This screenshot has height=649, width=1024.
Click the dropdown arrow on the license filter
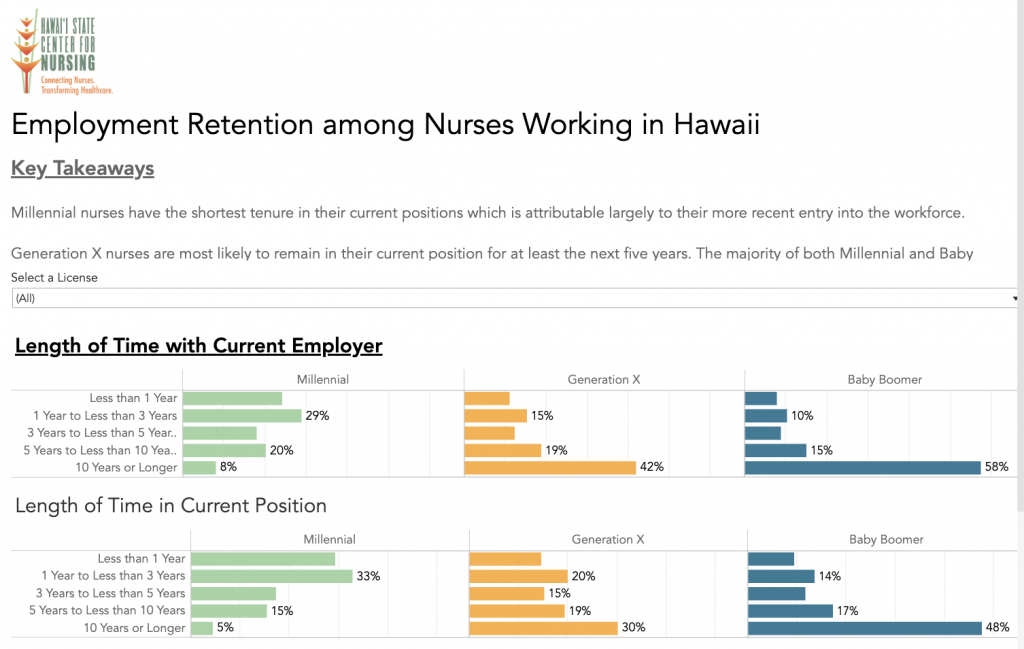click(1015, 297)
